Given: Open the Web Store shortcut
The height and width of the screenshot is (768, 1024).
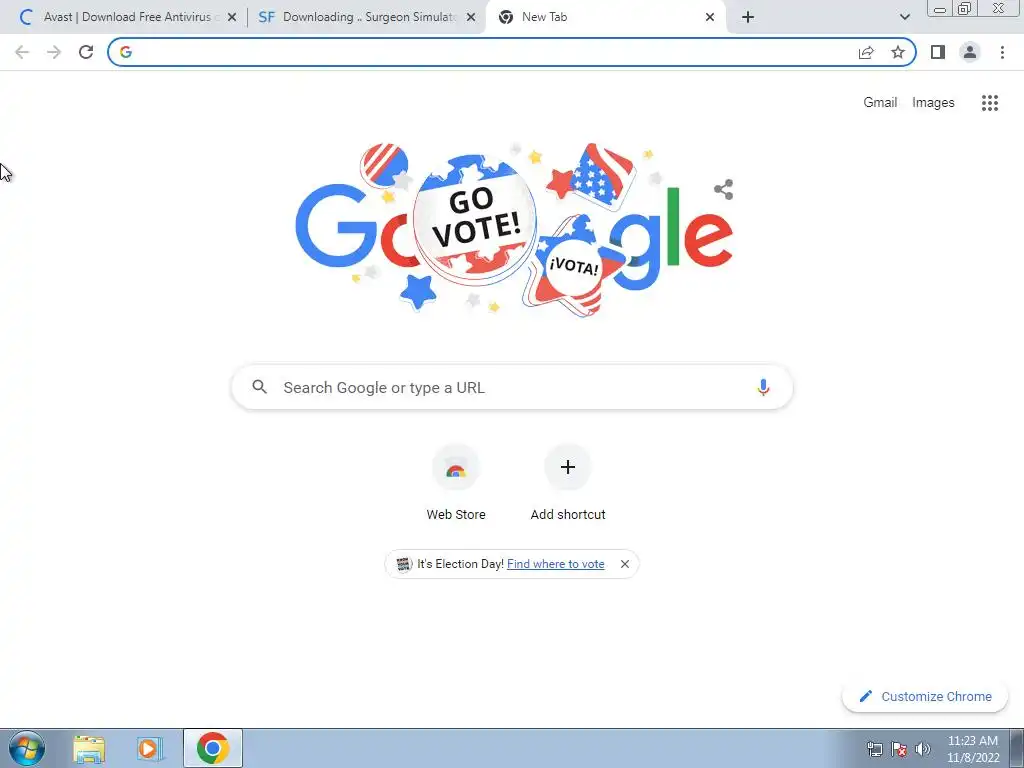Looking at the screenshot, I should tap(456, 483).
